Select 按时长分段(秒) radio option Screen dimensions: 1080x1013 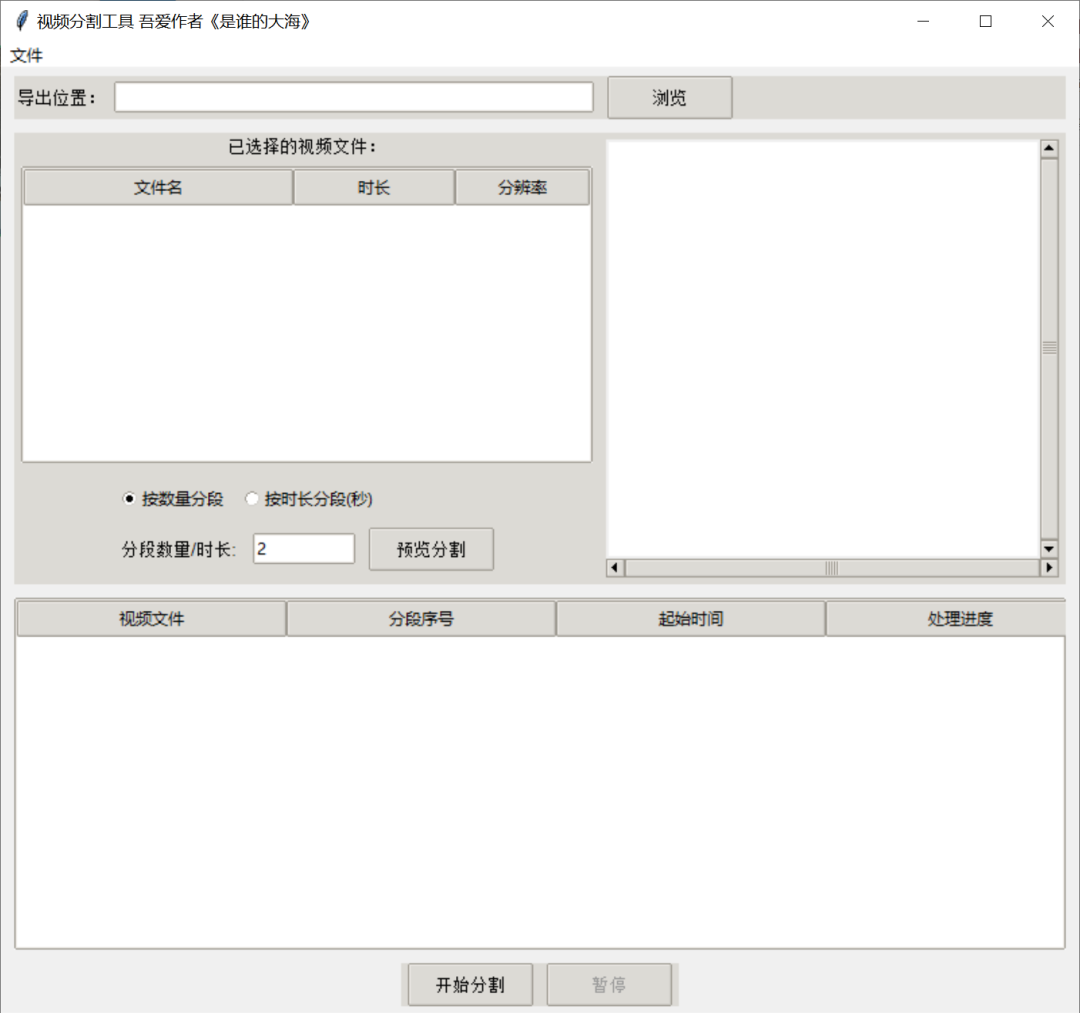[x=309, y=499]
